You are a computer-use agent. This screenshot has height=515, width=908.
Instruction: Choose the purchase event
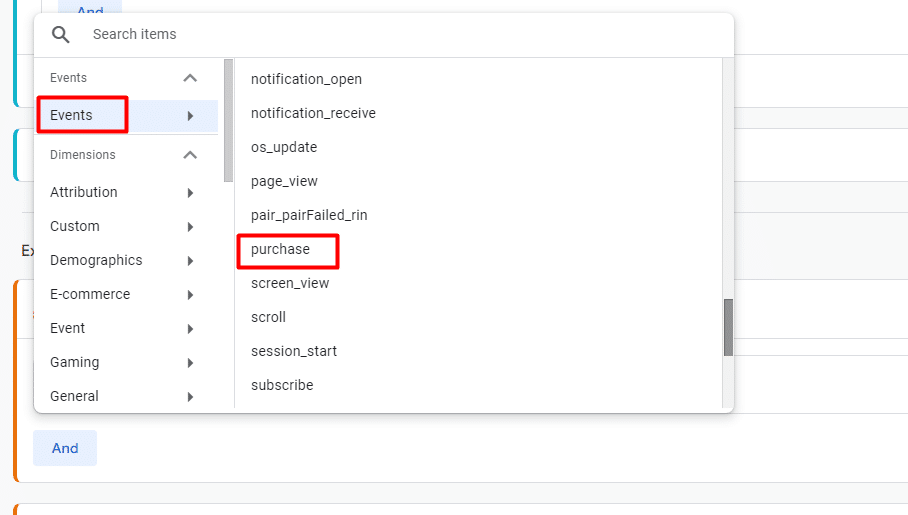281,249
